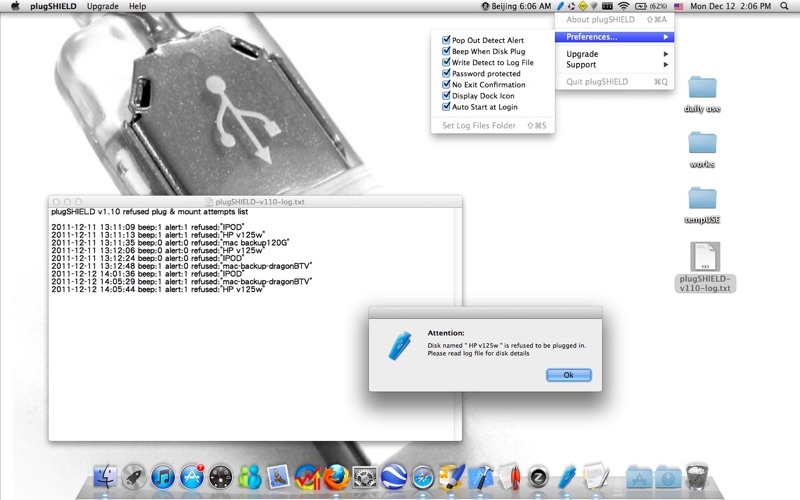The image size is (800, 500).
Task: Toggle Pop Out Detect Alert checkbox
Action: (x=446, y=39)
